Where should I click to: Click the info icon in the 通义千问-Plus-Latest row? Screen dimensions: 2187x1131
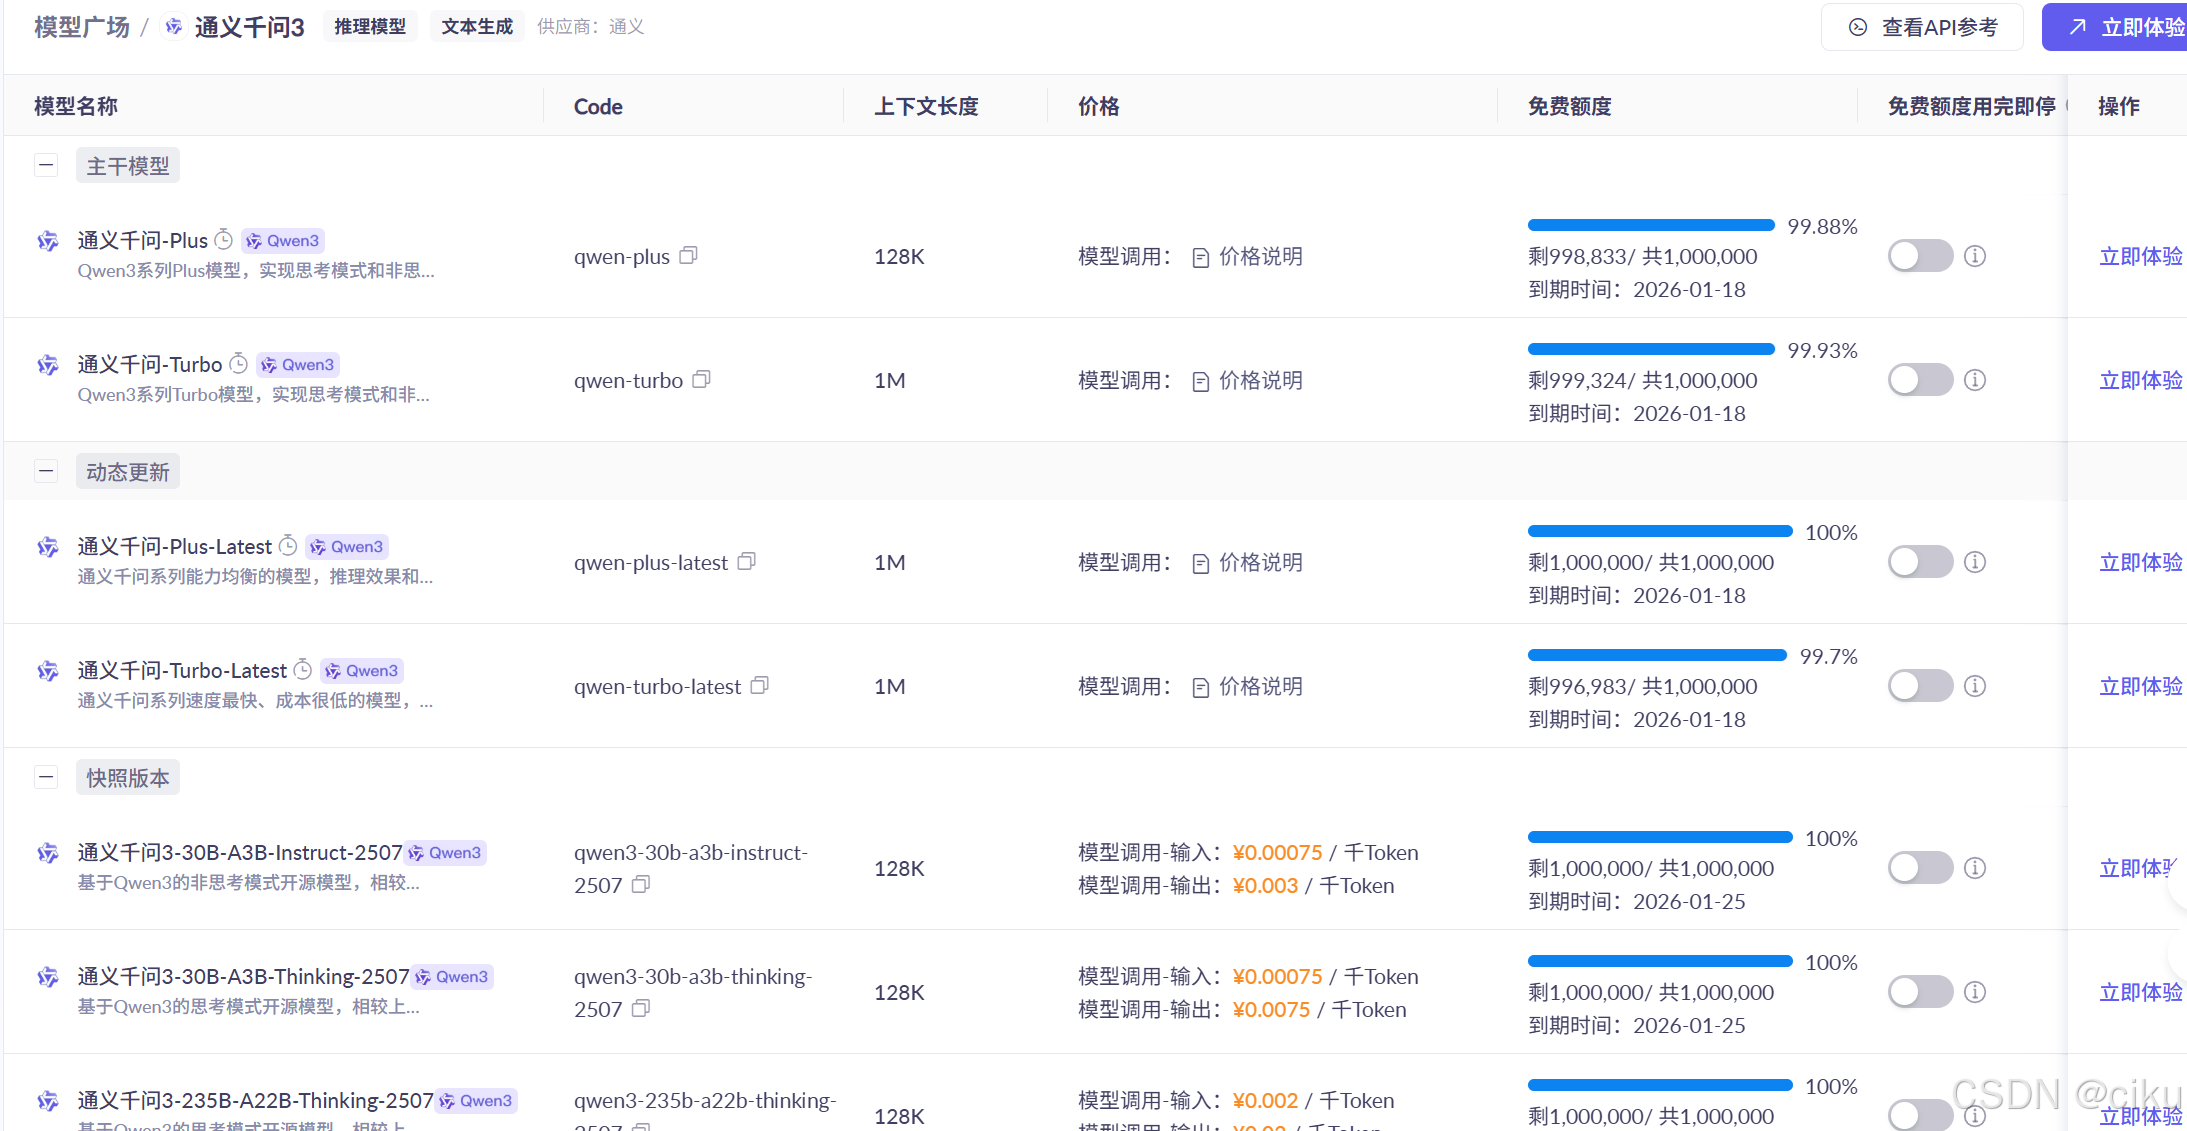[1975, 562]
